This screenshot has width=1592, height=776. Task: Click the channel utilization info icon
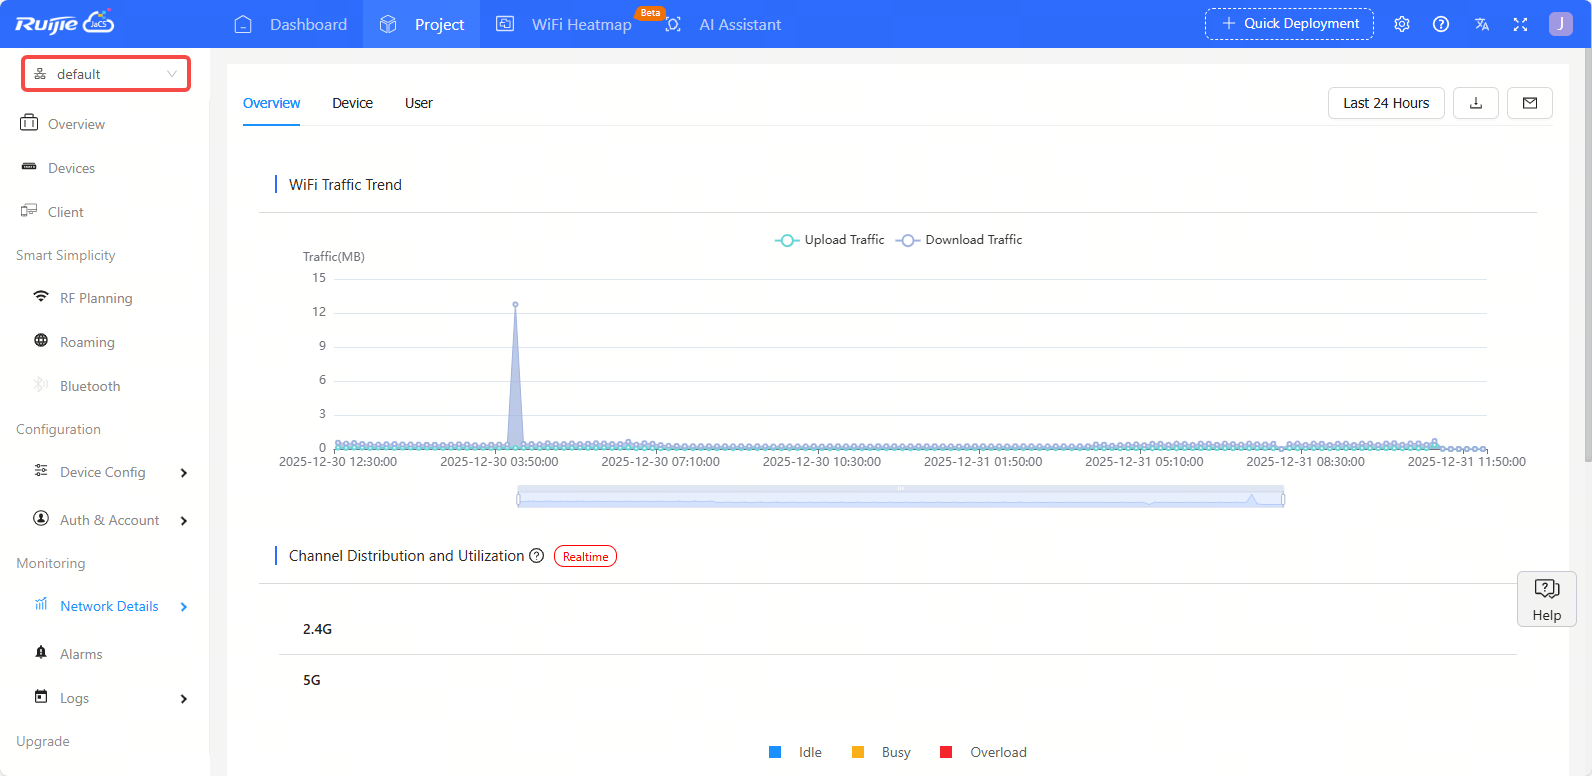pyautogui.click(x=537, y=556)
